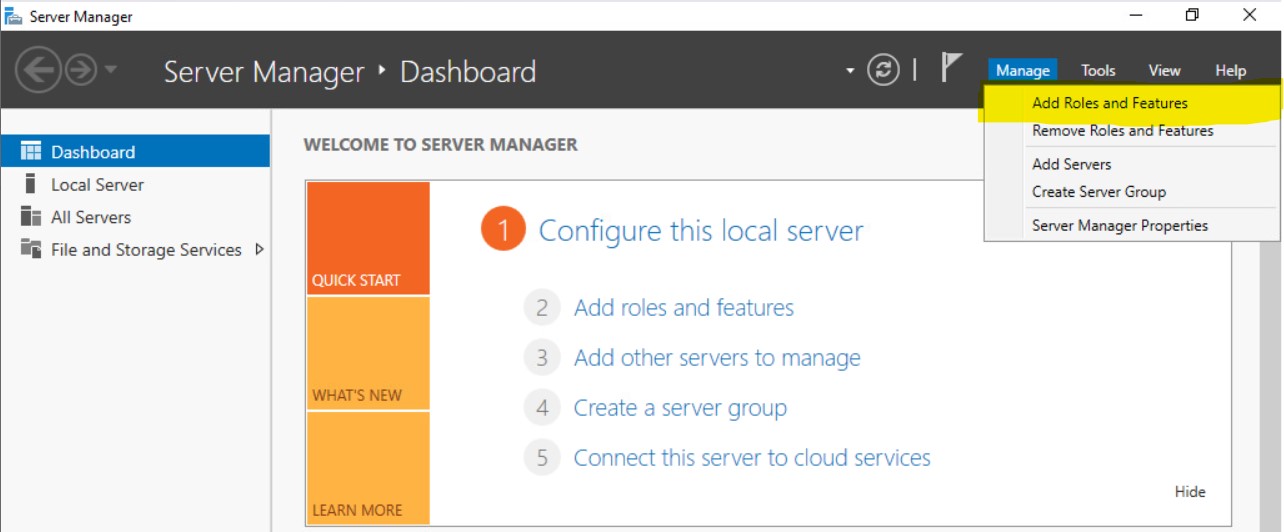Click the forward navigation arrow icon

coord(81,70)
